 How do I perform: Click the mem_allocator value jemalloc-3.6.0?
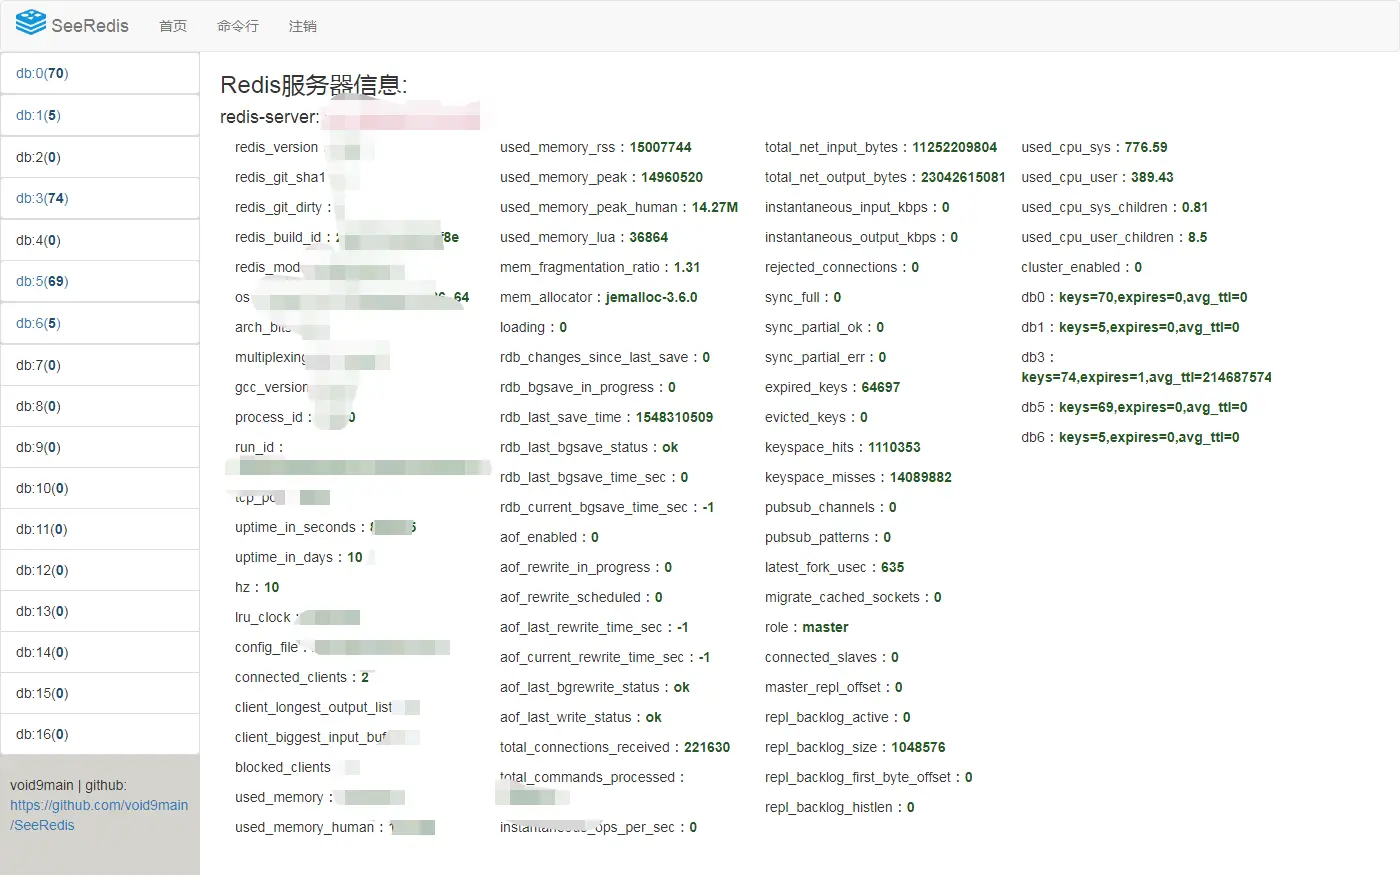652,297
